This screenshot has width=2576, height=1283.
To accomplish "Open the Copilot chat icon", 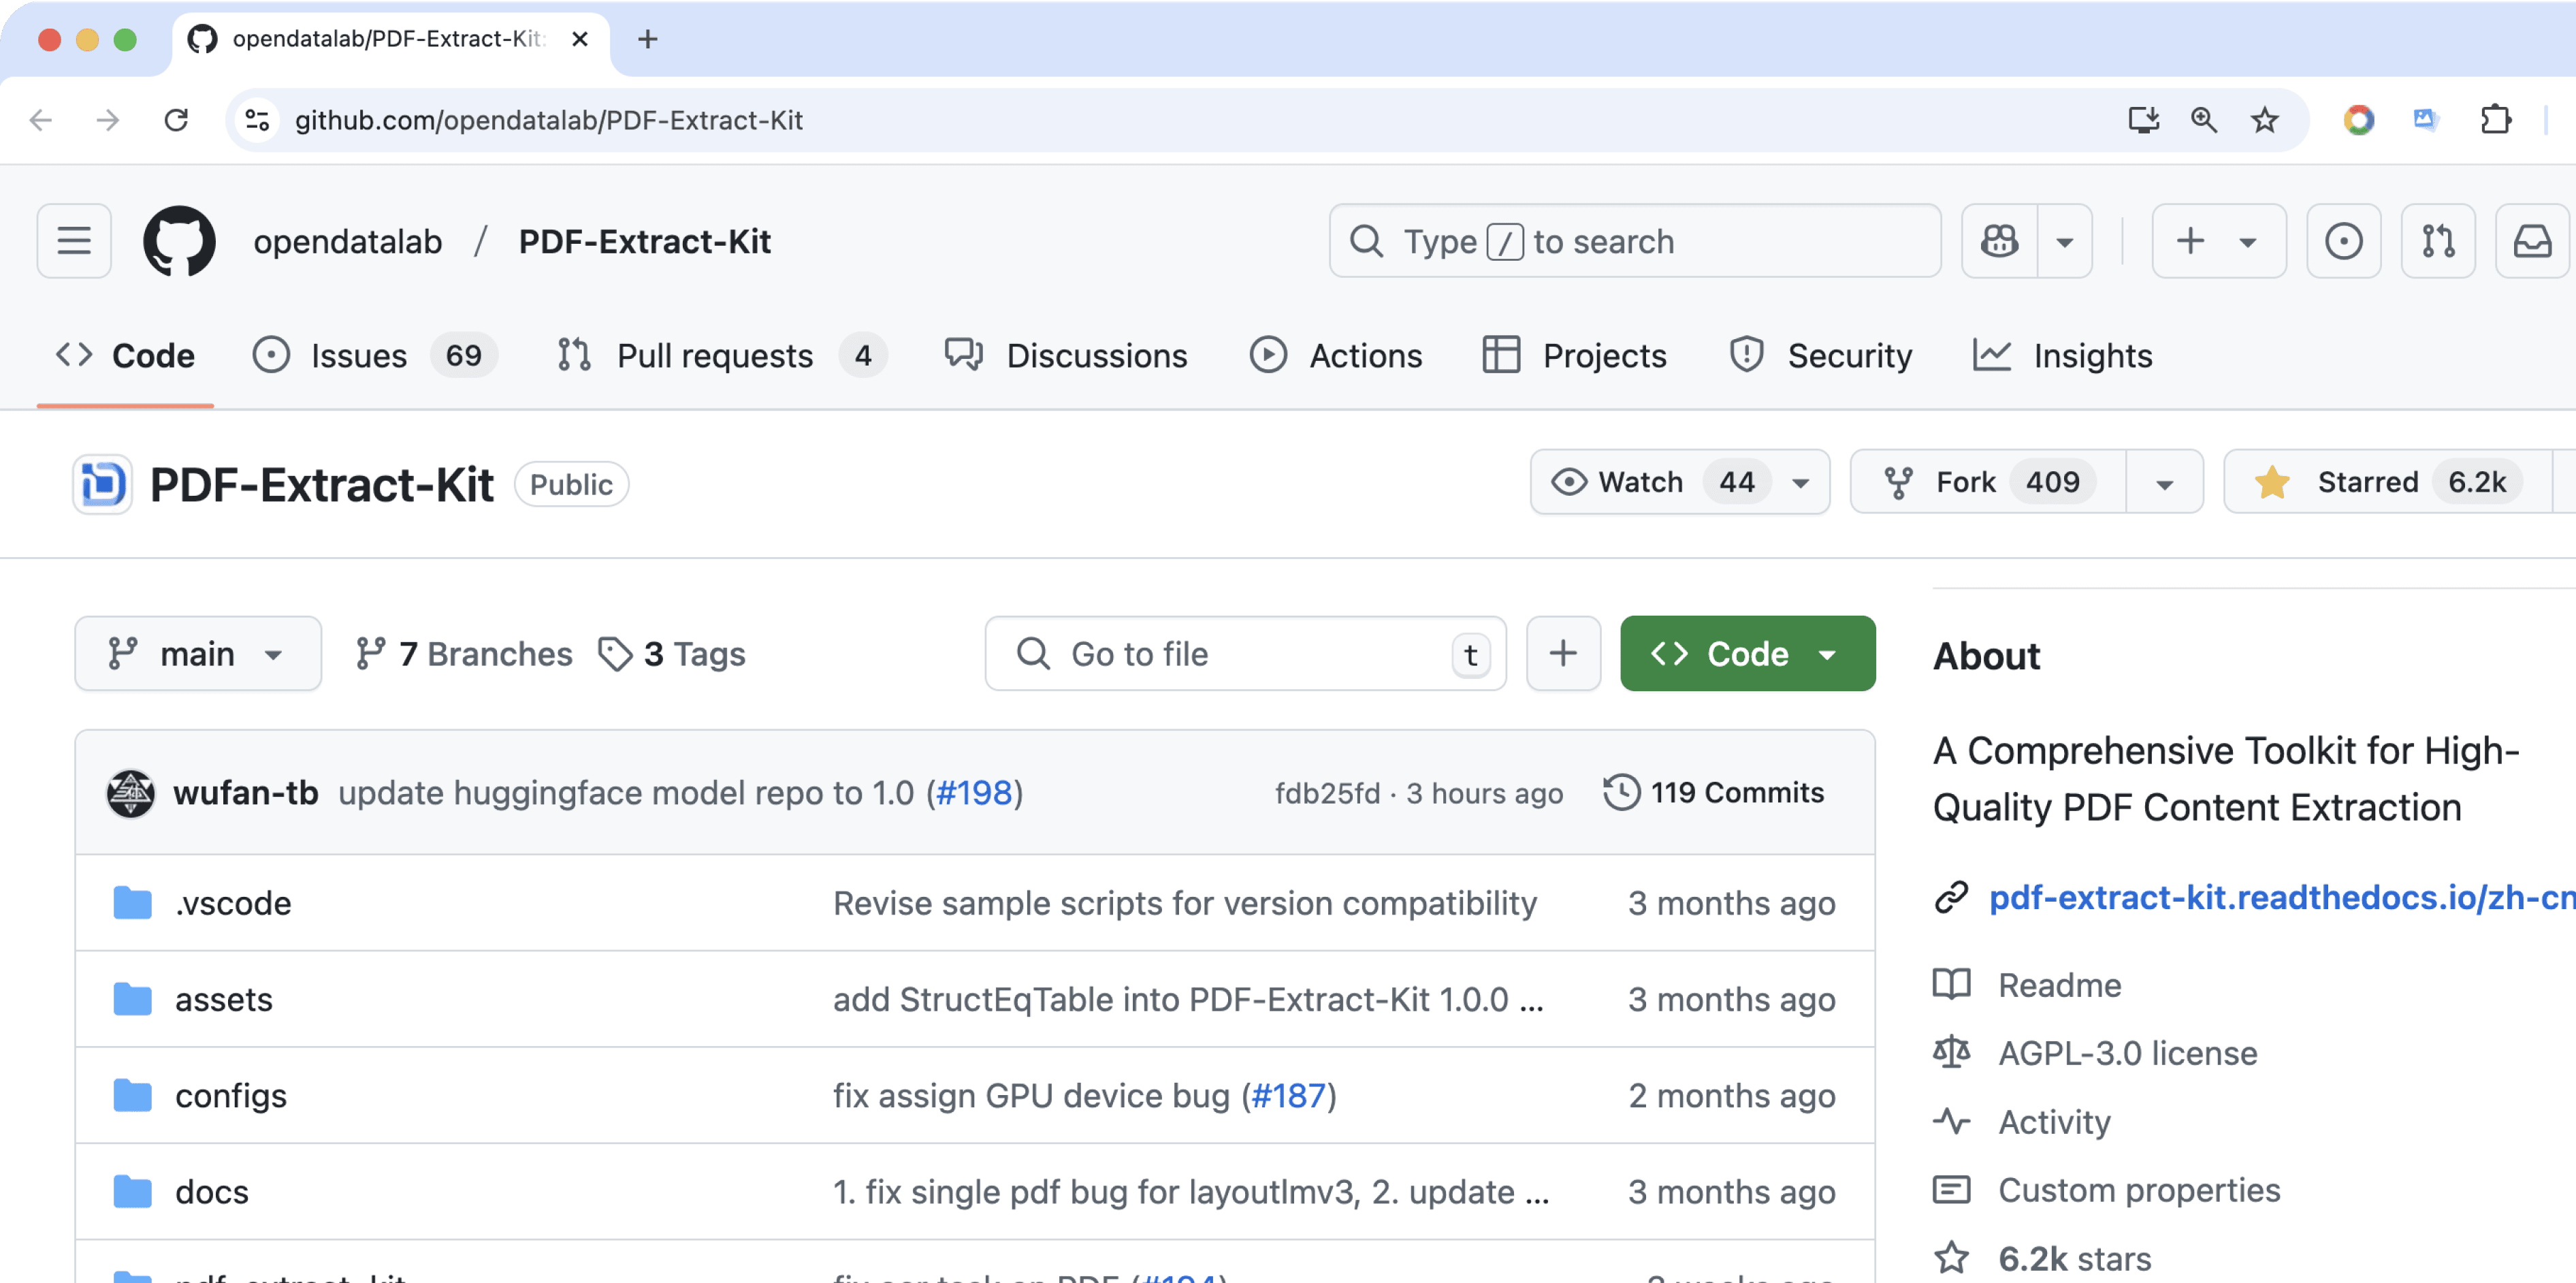I will (x=1999, y=241).
